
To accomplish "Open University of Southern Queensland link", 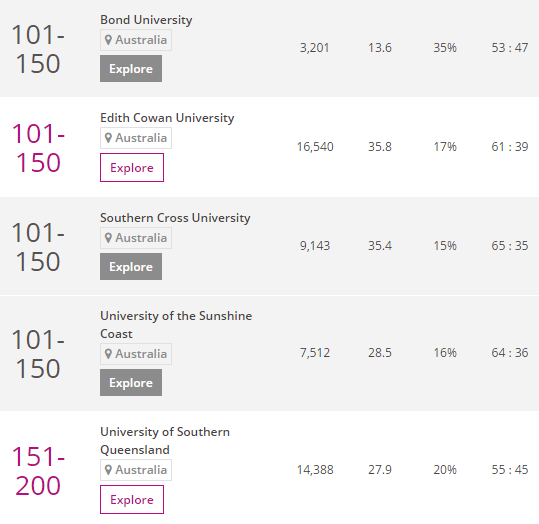I will [x=165, y=441].
